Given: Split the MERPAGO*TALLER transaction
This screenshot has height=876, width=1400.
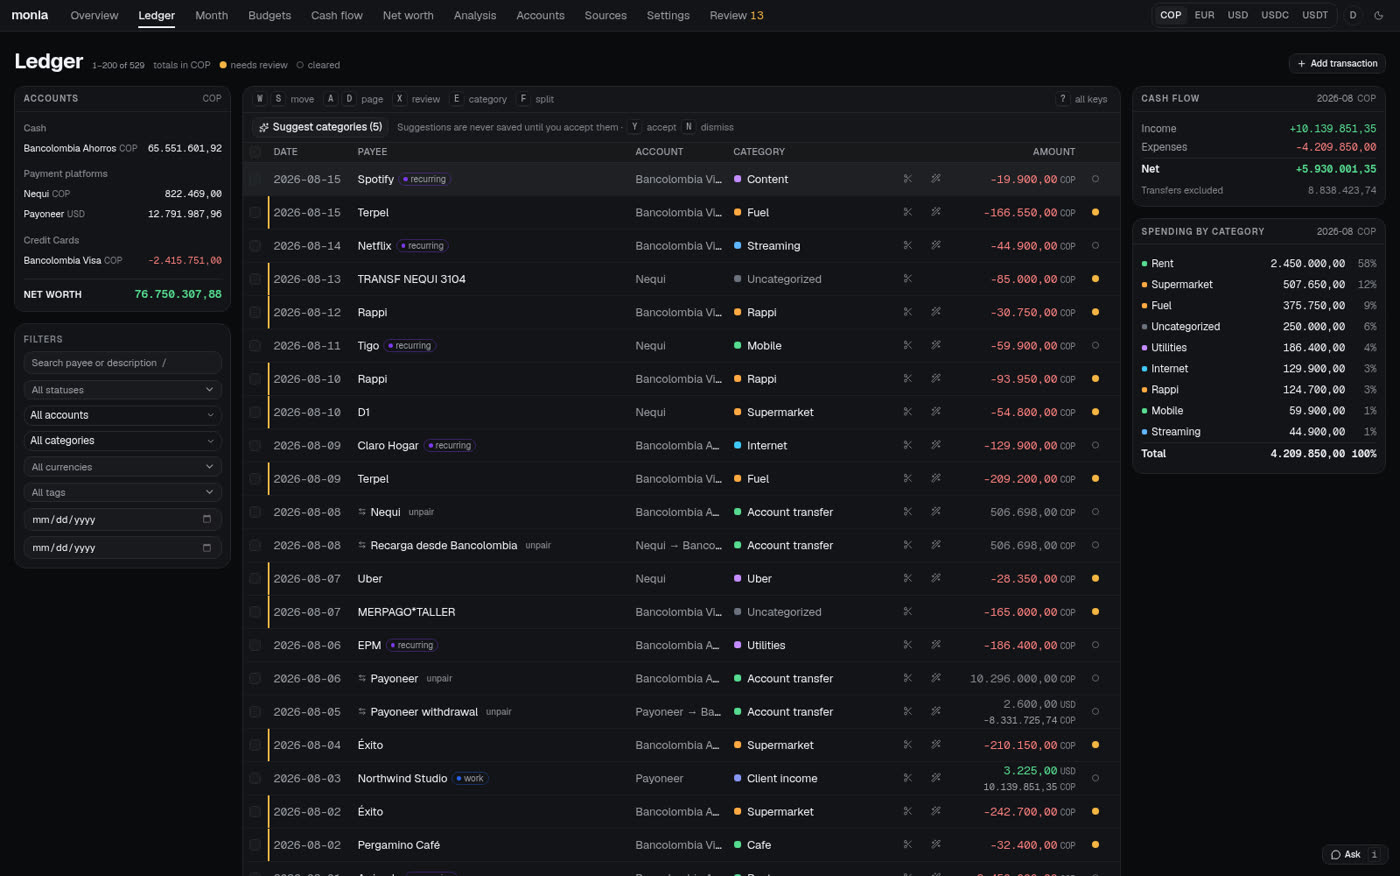Looking at the screenshot, I should click(908, 612).
